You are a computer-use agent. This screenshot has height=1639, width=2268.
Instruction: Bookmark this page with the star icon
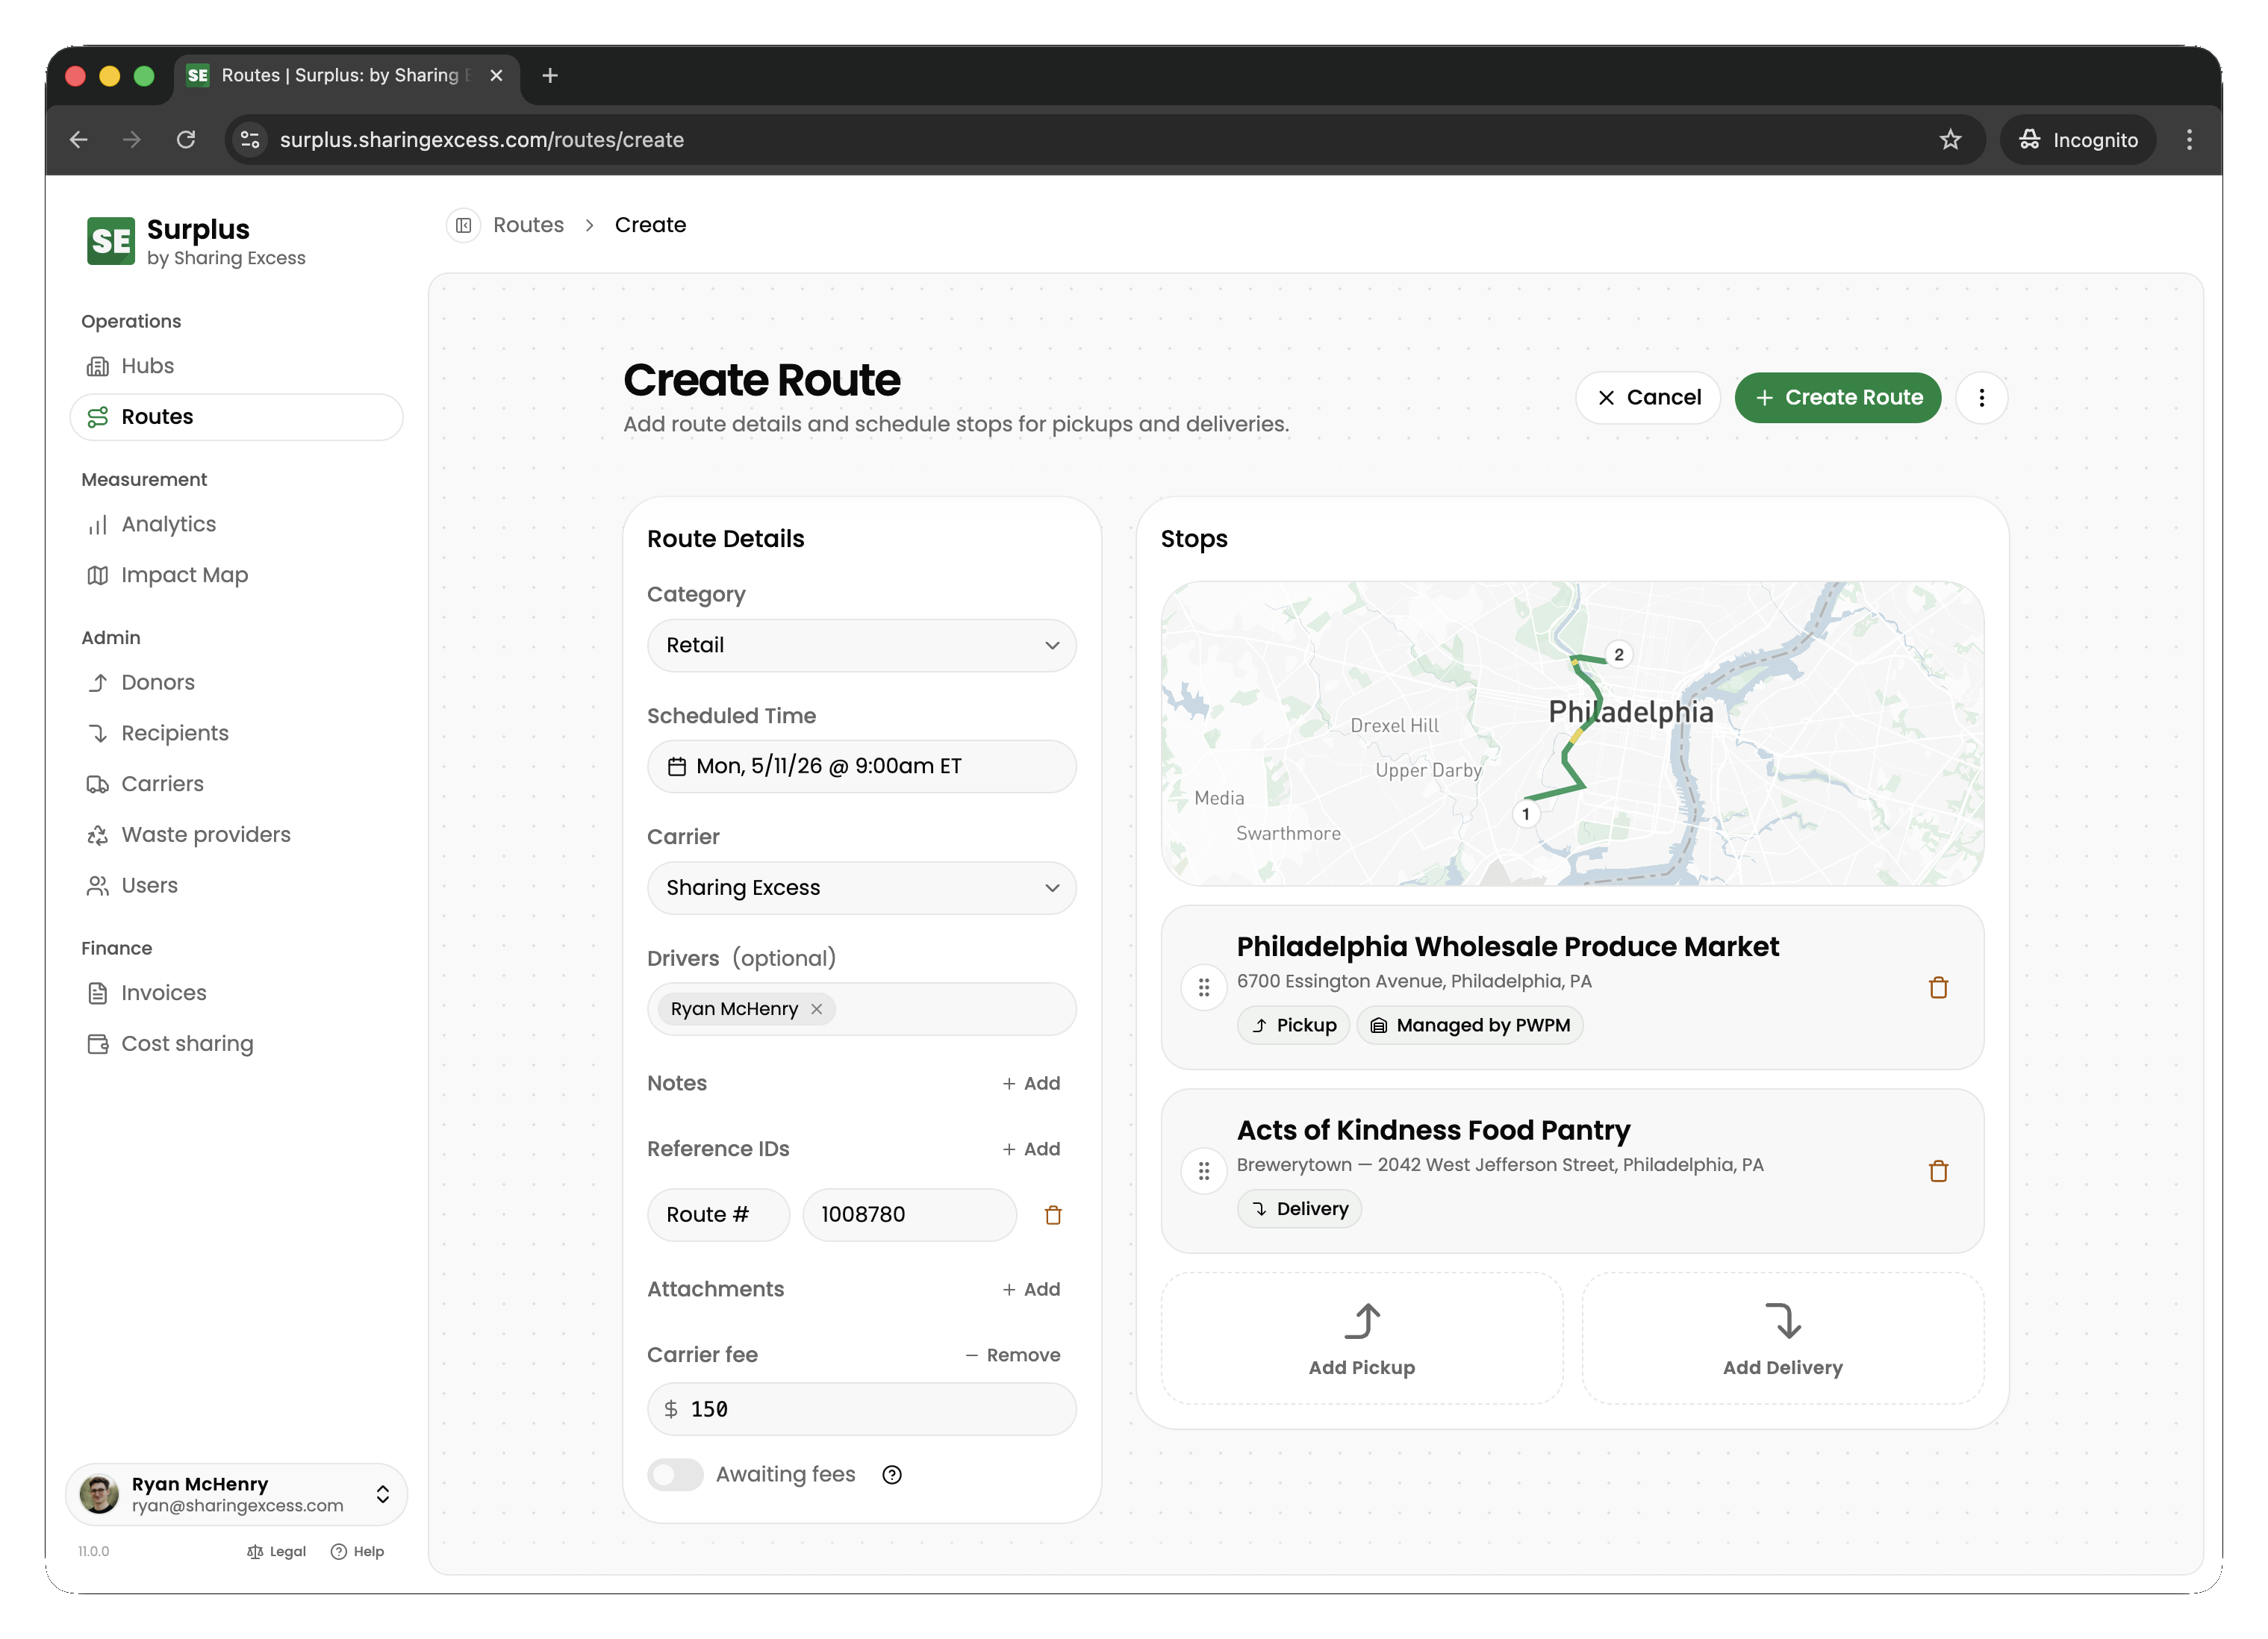1950,140
